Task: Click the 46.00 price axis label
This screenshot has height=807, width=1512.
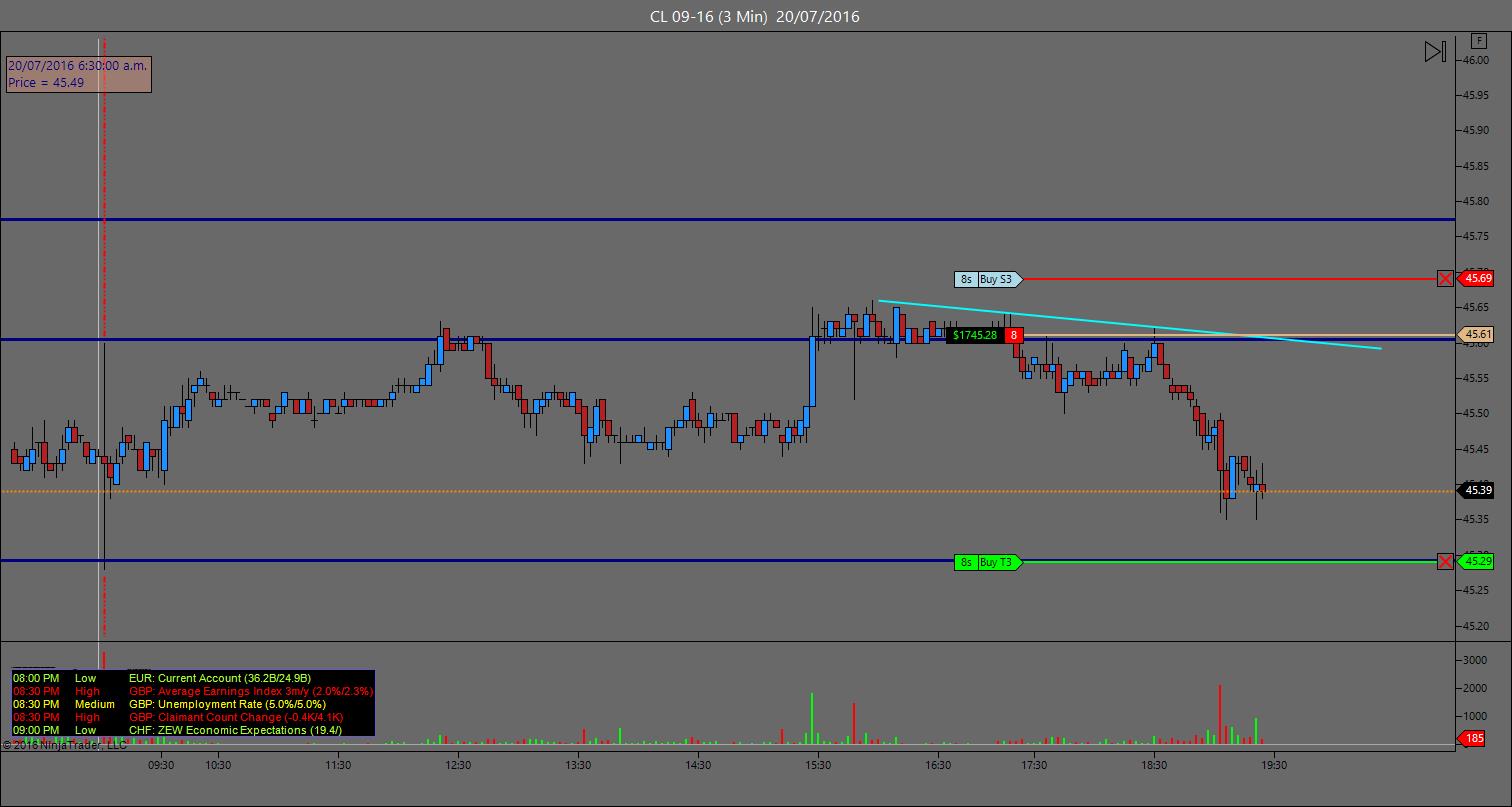Action: pyautogui.click(x=1478, y=60)
